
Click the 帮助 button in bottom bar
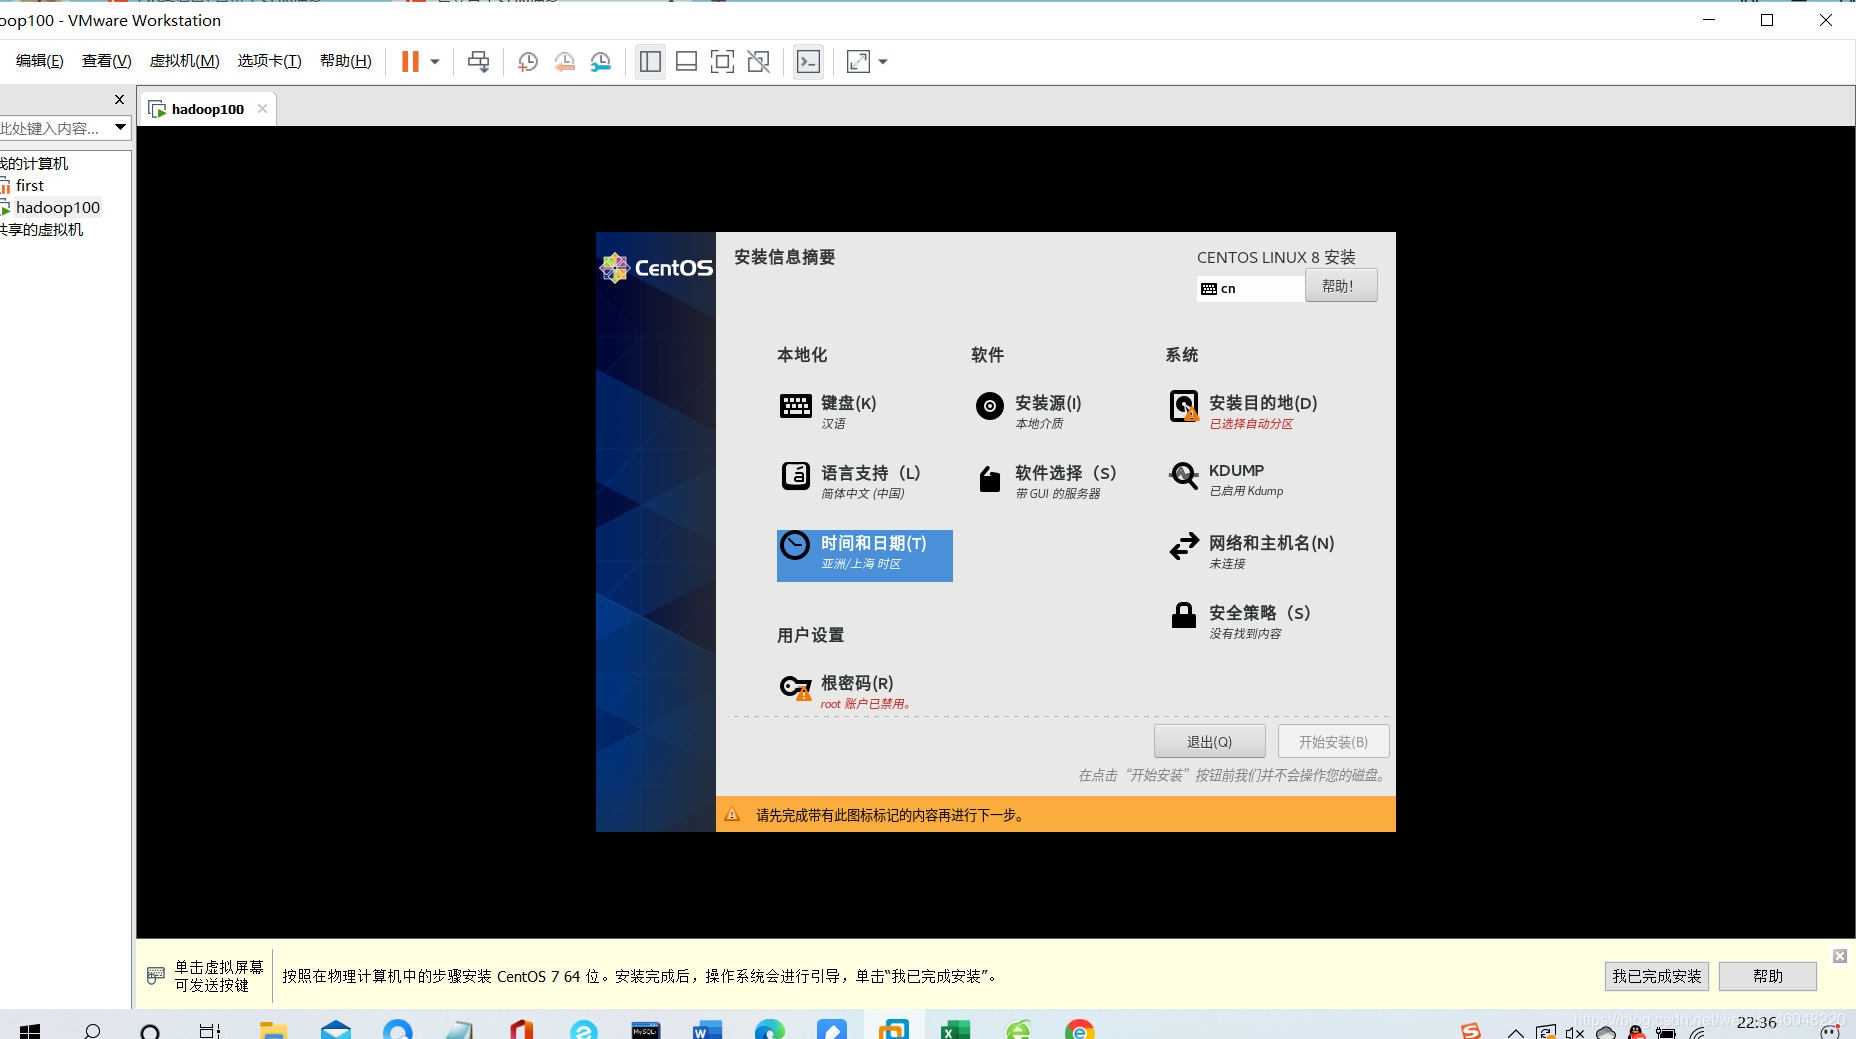[1767, 976]
